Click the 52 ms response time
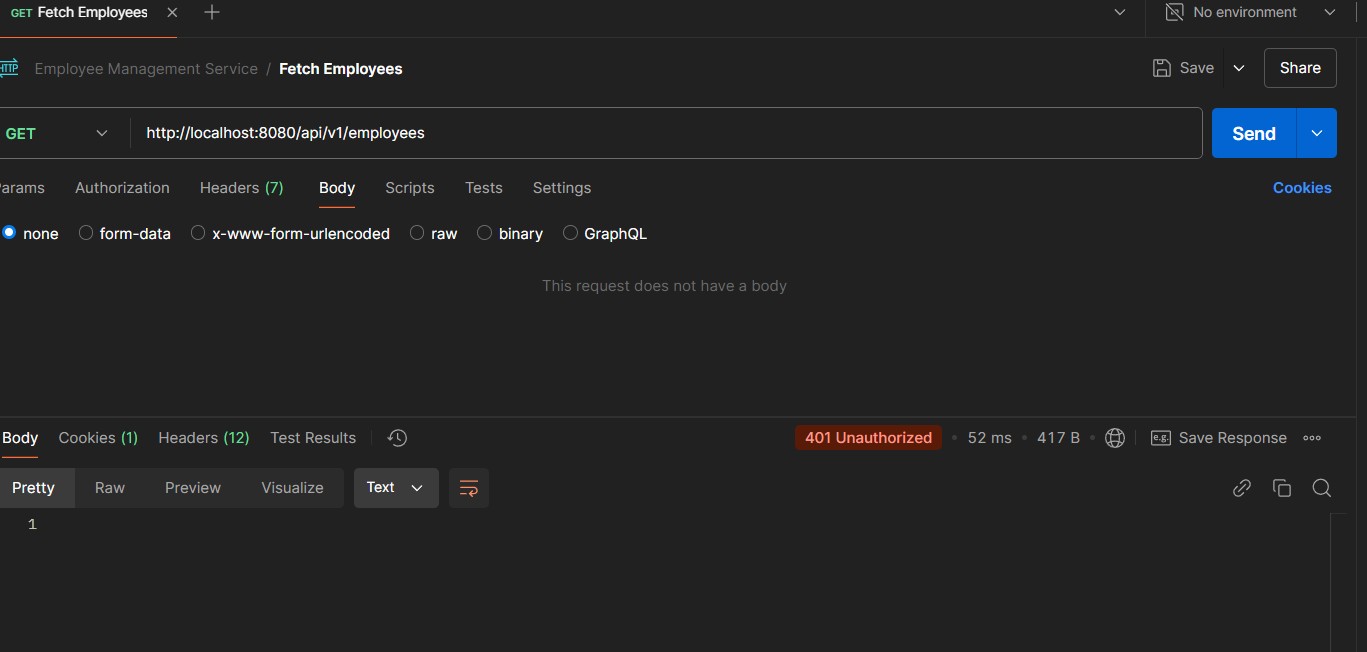Viewport: 1367px width, 652px height. tap(989, 438)
